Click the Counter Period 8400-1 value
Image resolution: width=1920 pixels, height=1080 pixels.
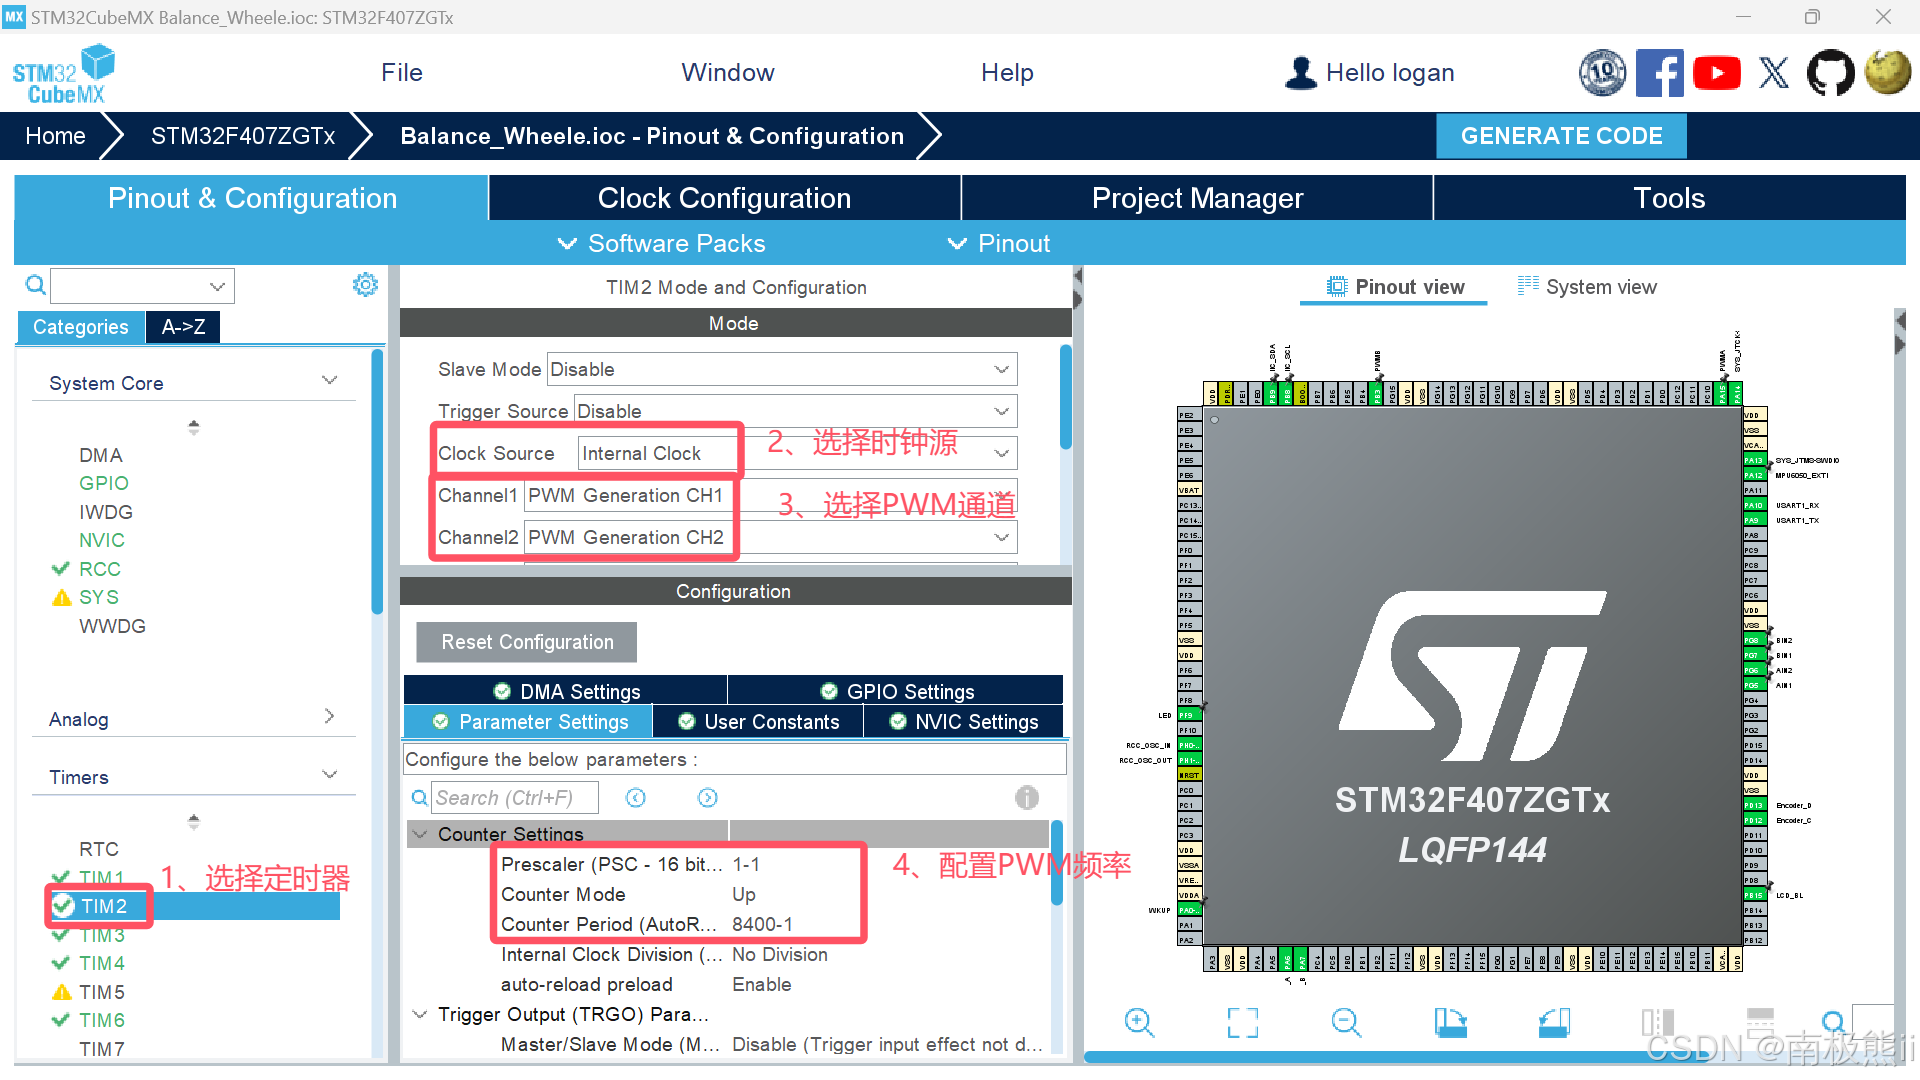[763, 924]
